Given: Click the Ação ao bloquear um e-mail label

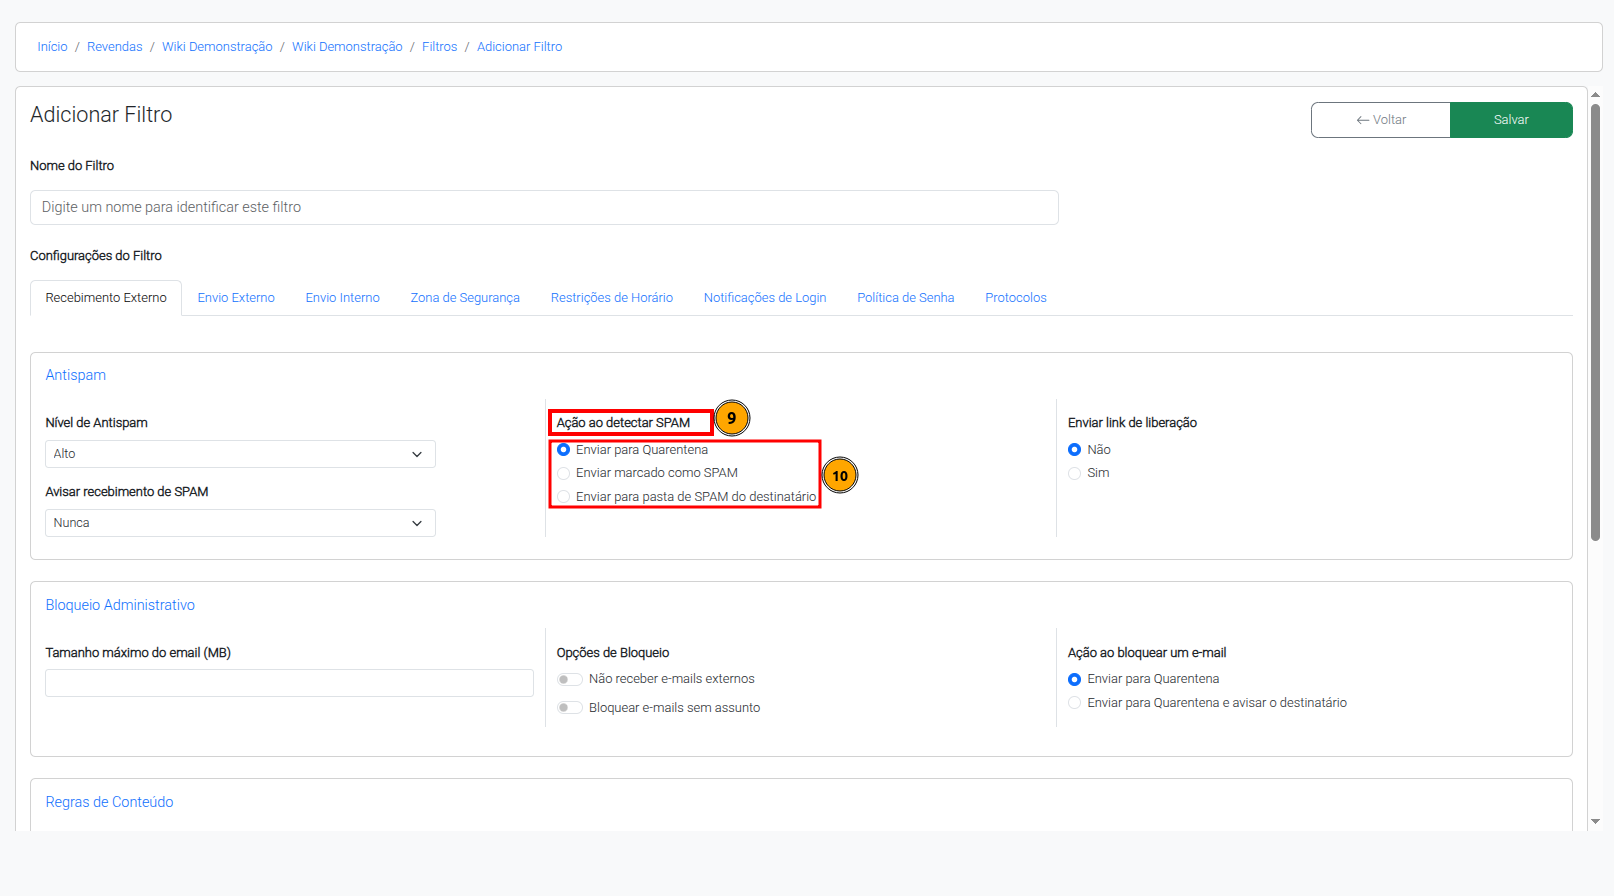Looking at the screenshot, I should [1147, 653].
